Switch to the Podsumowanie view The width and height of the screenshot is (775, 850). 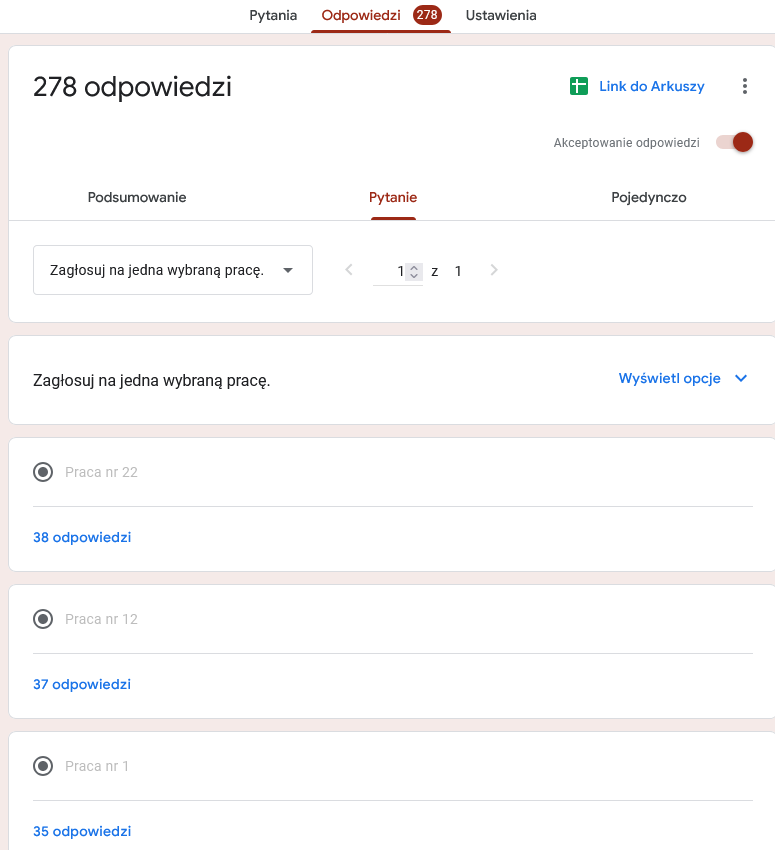pyautogui.click(x=137, y=197)
